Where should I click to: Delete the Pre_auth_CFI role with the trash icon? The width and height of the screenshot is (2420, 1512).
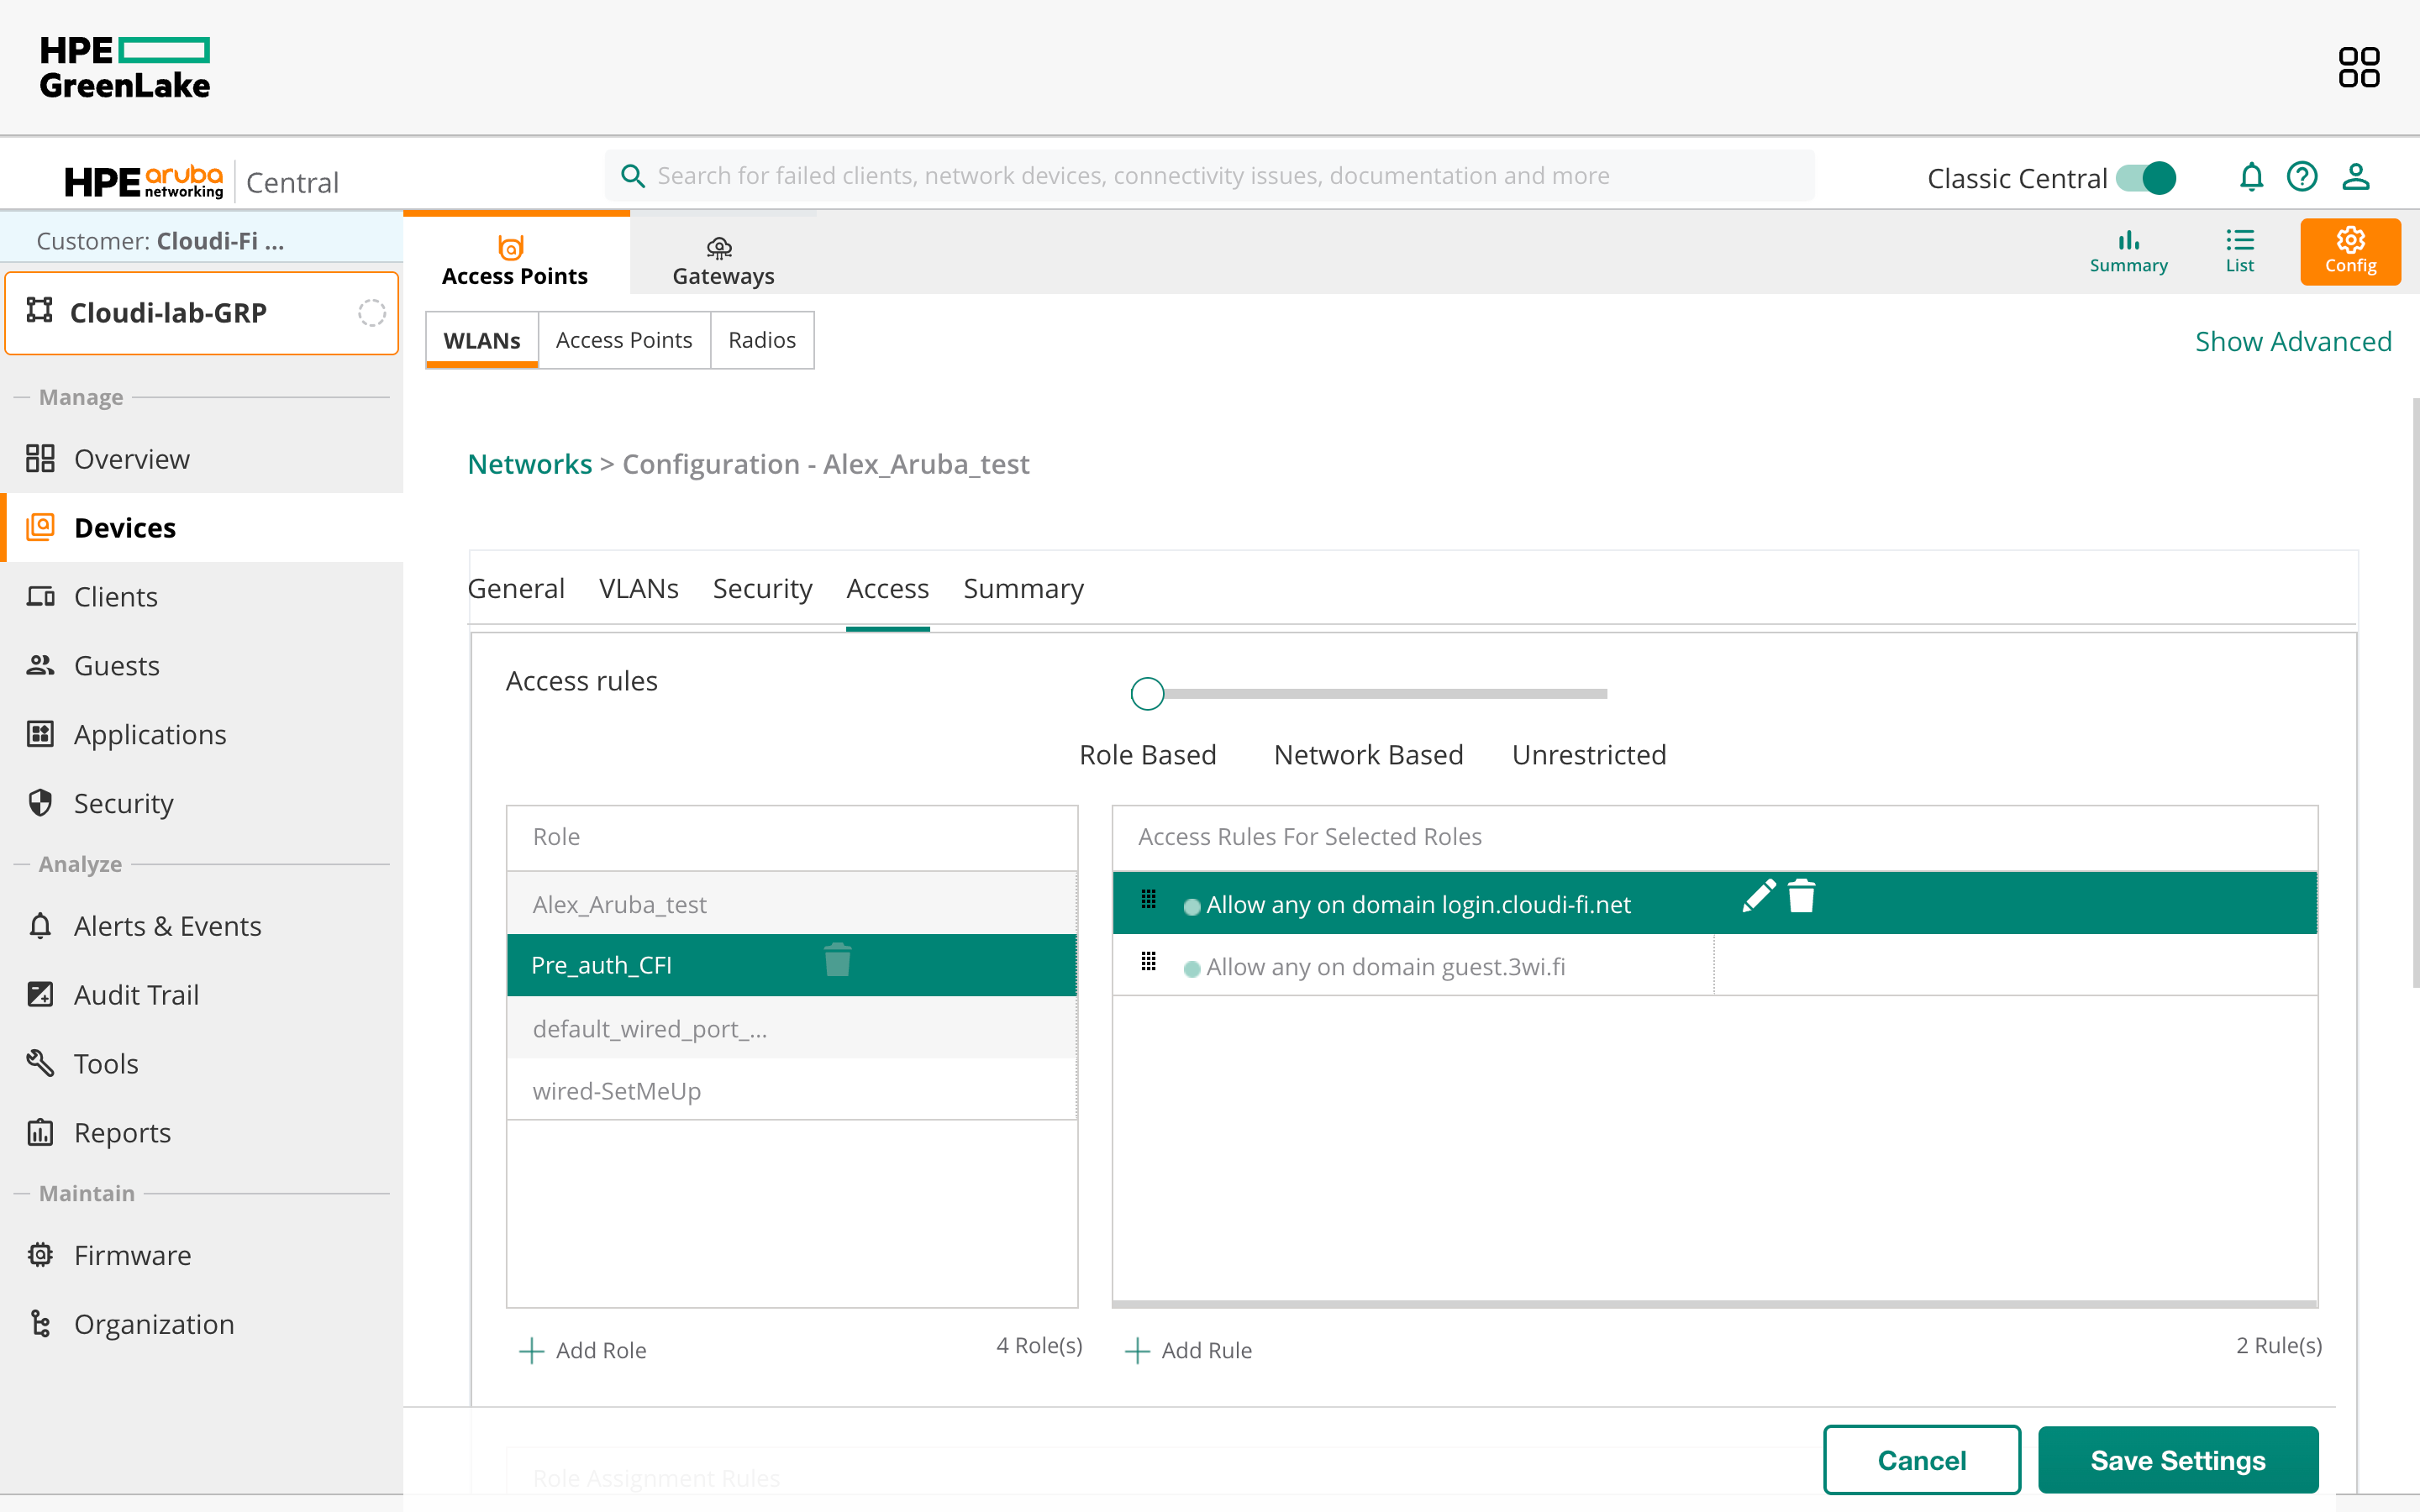[837, 961]
